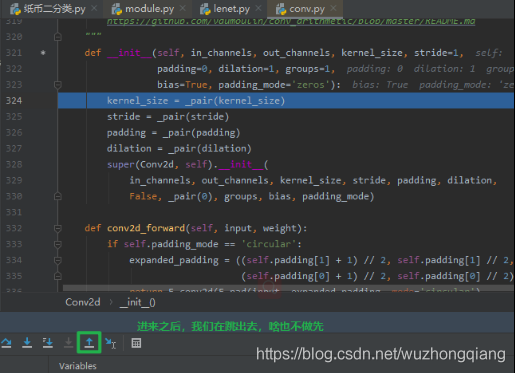
Task: Click the Step Over debugger icon
Action: [x=6, y=343]
